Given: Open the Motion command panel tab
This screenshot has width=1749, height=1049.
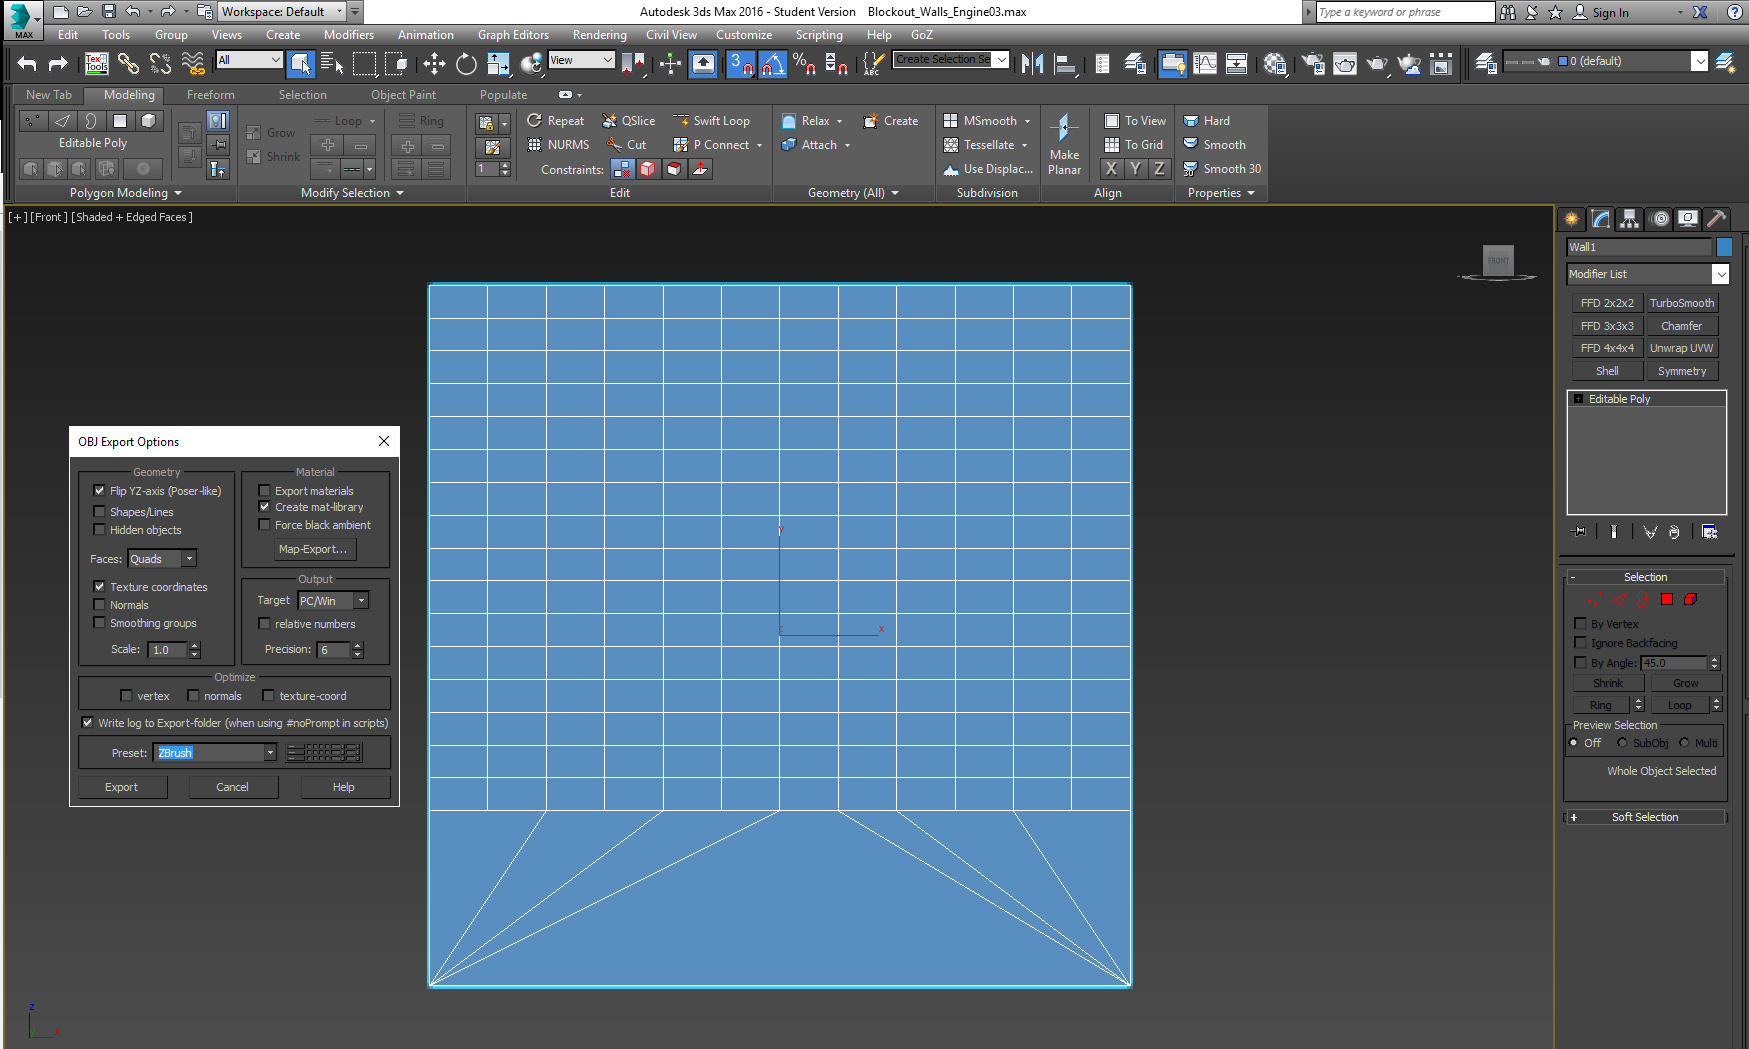Looking at the screenshot, I should pyautogui.click(x=1660, y=219).
